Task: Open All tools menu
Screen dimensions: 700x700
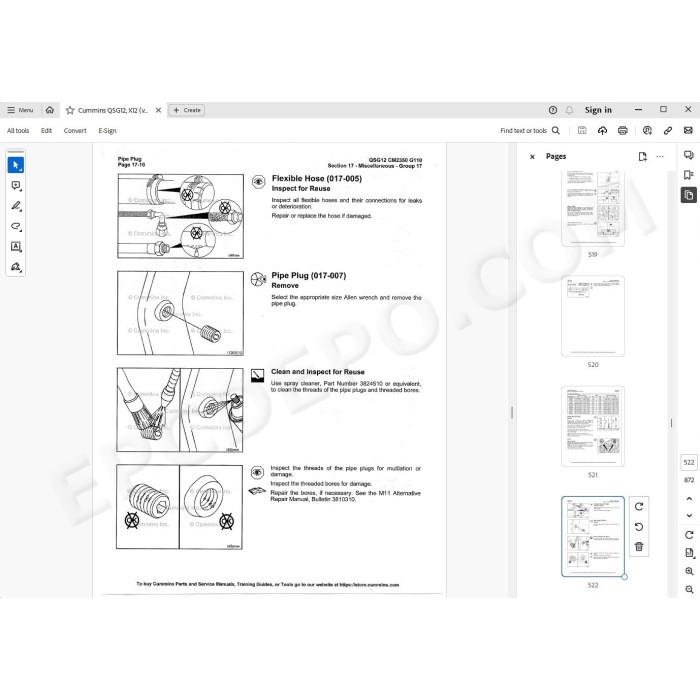Action: coord(18,130)
